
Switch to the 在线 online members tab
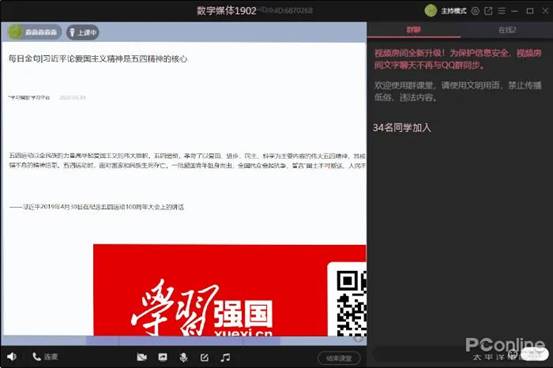point(507,30)
